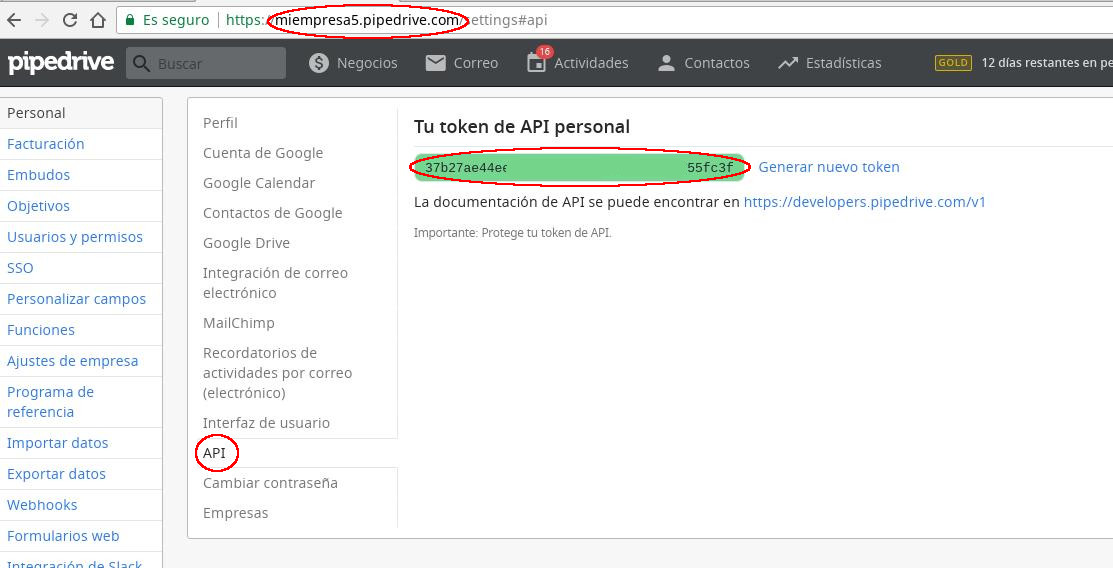Open Google Calendar settings

coord(259,183)
